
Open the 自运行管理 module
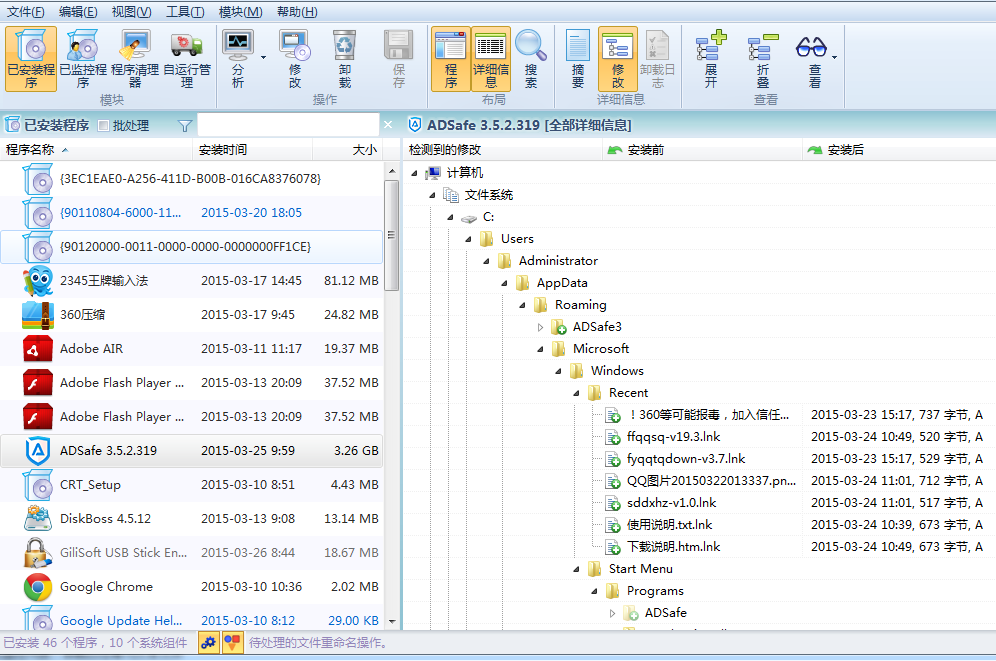coord(187,59)
